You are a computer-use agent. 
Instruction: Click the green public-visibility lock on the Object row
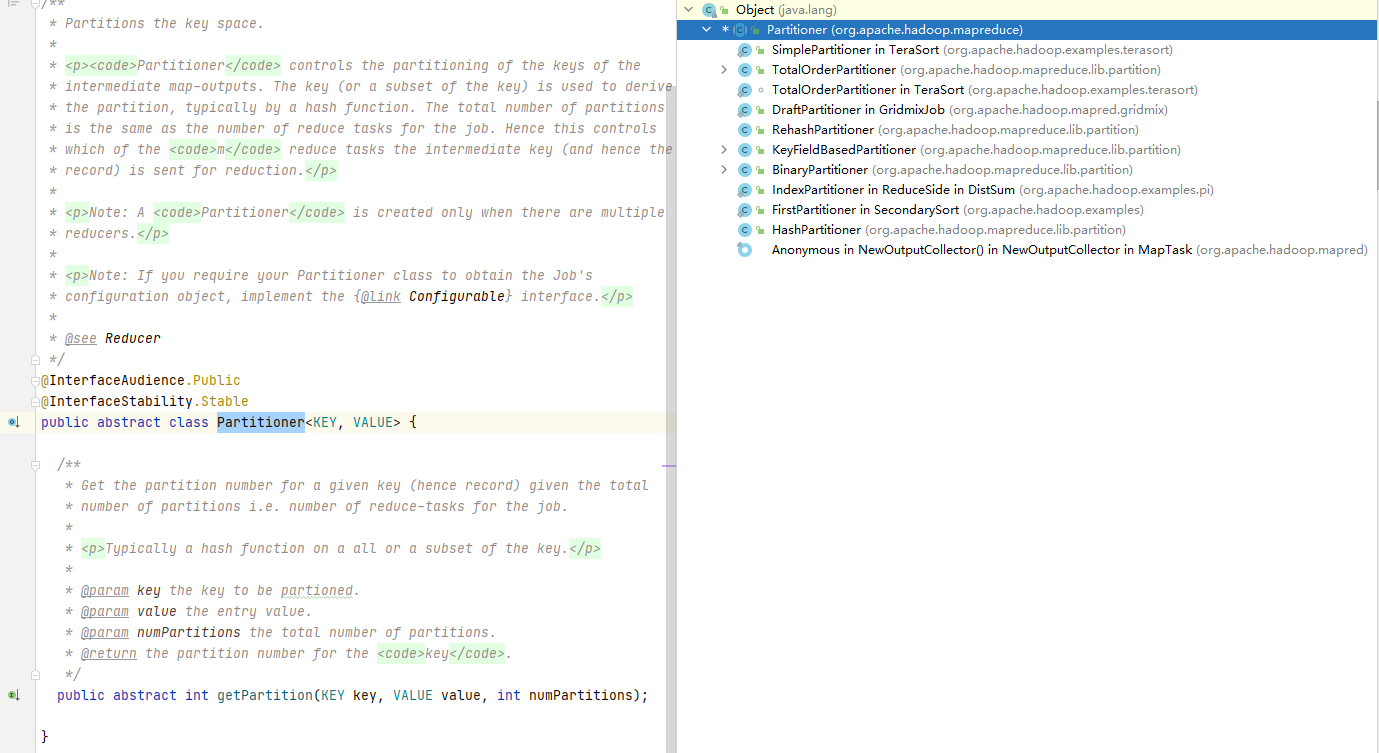click(x=724, y=10)
